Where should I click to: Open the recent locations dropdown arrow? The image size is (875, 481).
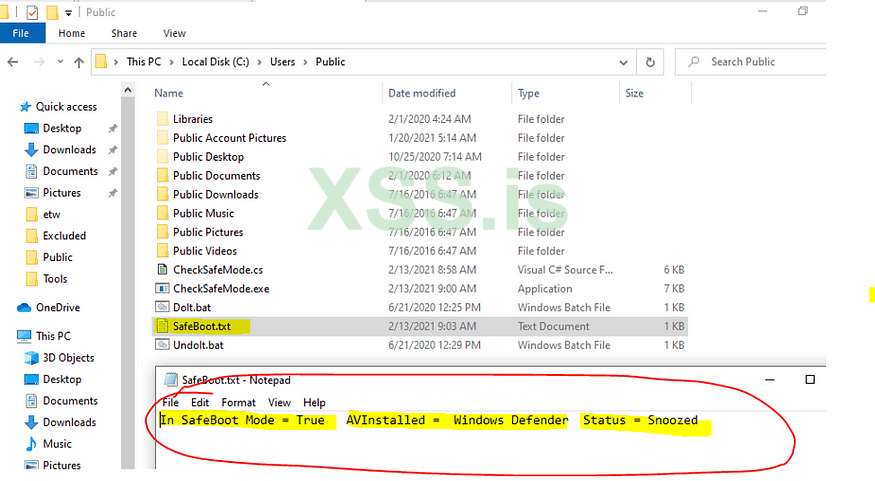60,62
